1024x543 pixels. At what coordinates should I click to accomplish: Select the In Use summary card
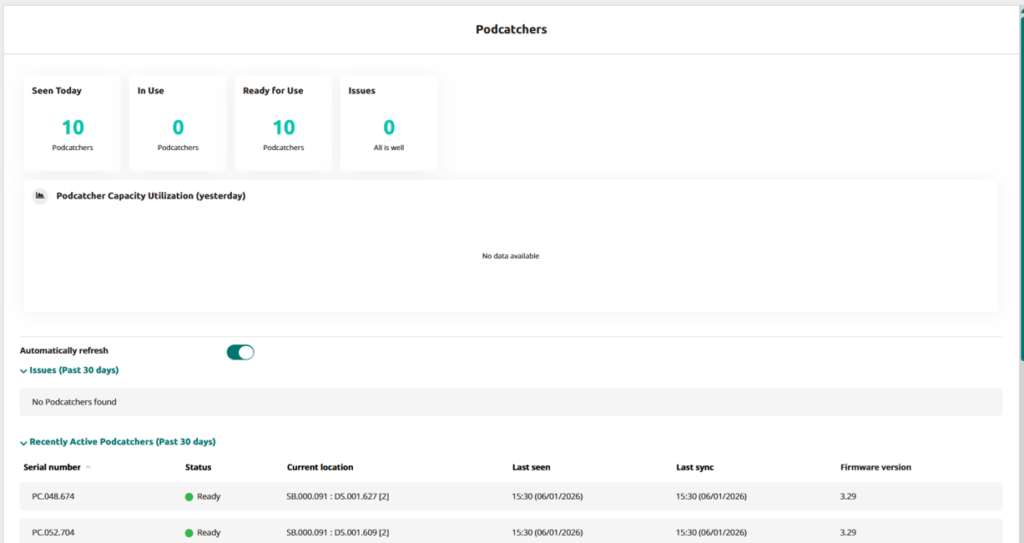pos(178,122)
